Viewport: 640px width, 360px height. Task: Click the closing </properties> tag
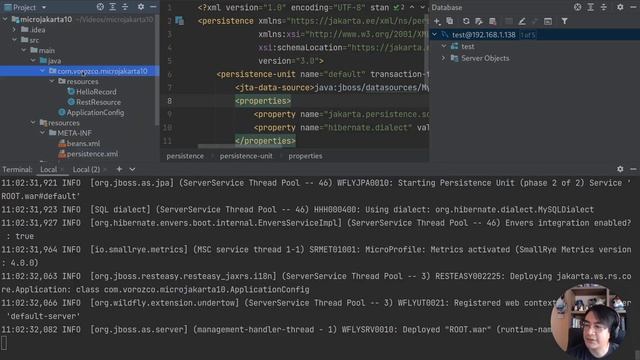[x=265, y=141]
